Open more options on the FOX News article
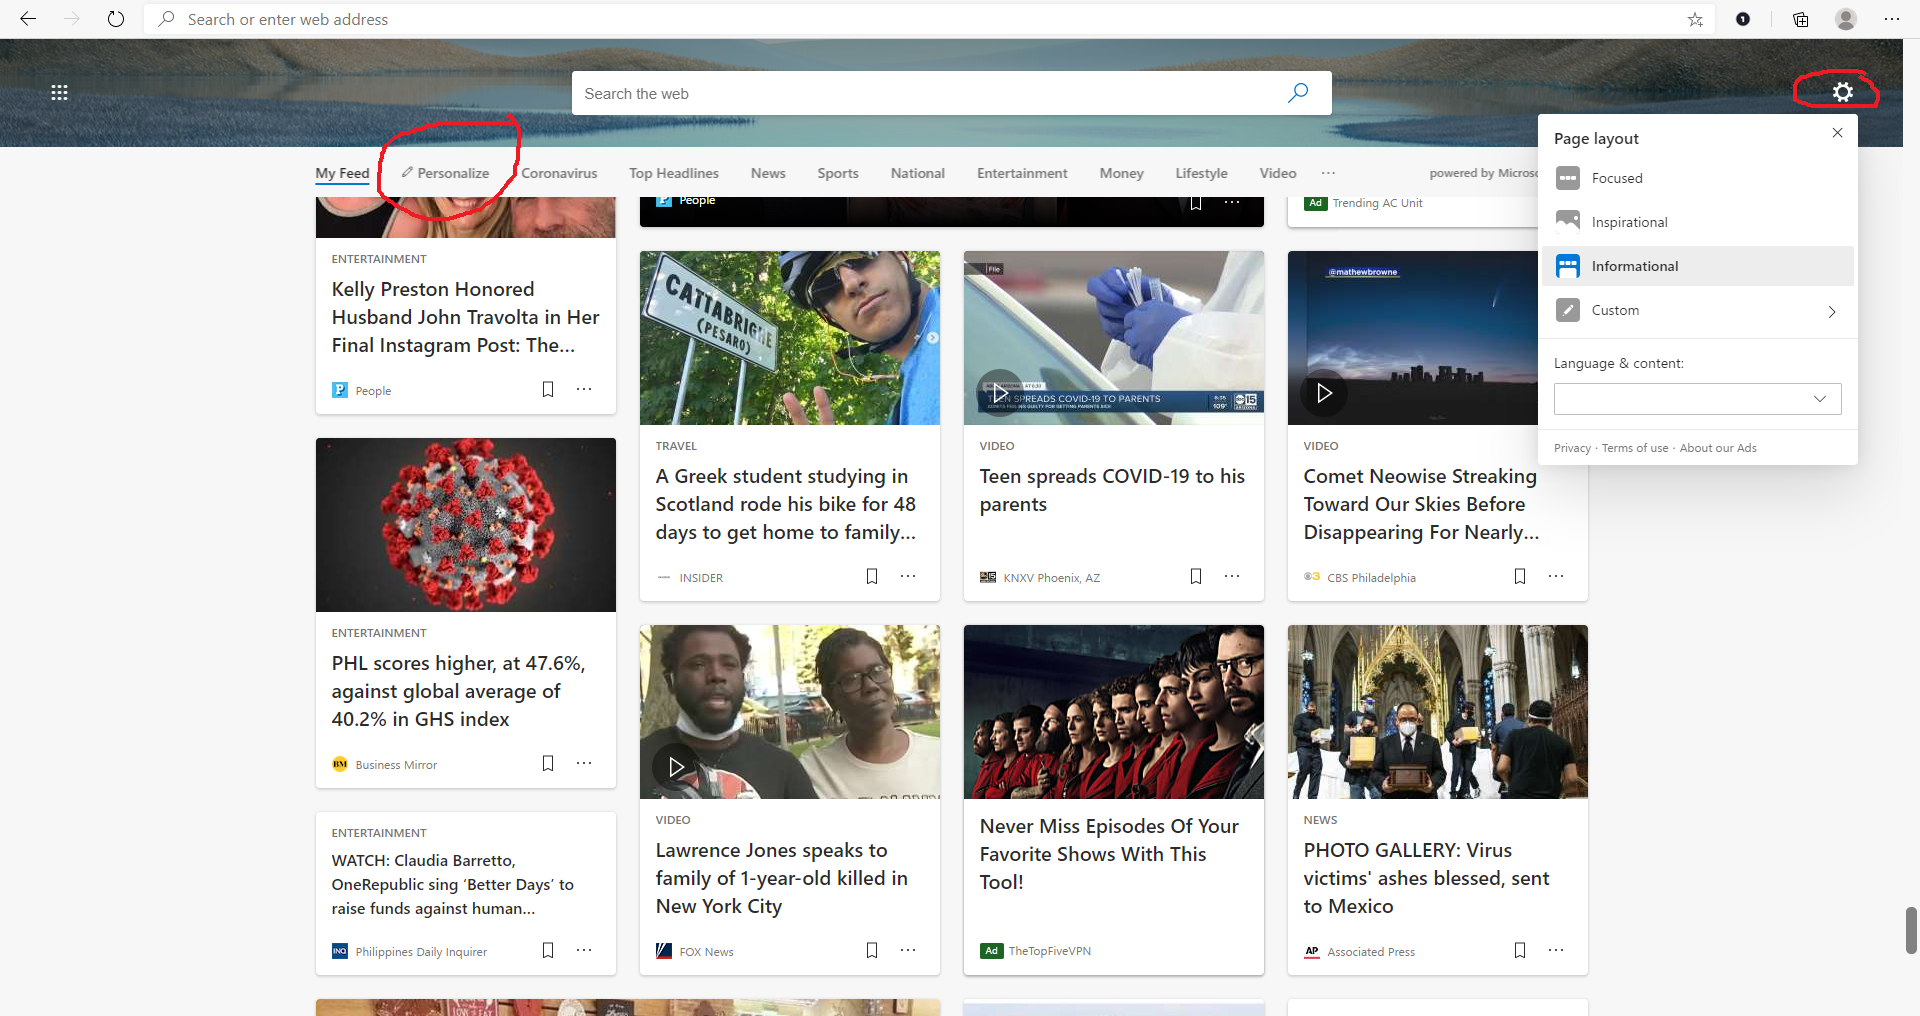Screen dimensions: 1920x1016 tap(908, 950)
